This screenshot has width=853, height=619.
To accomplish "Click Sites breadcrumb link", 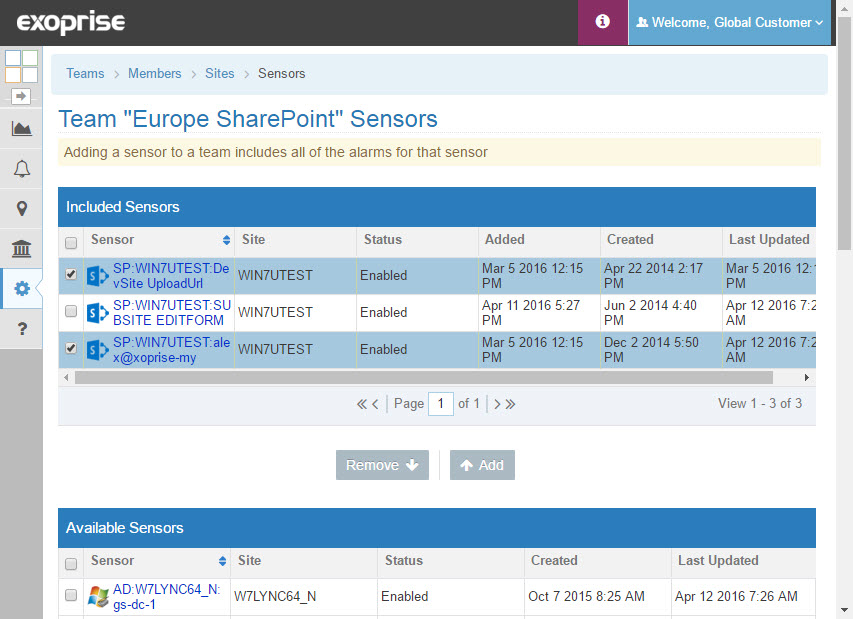I will pos(220,73).
